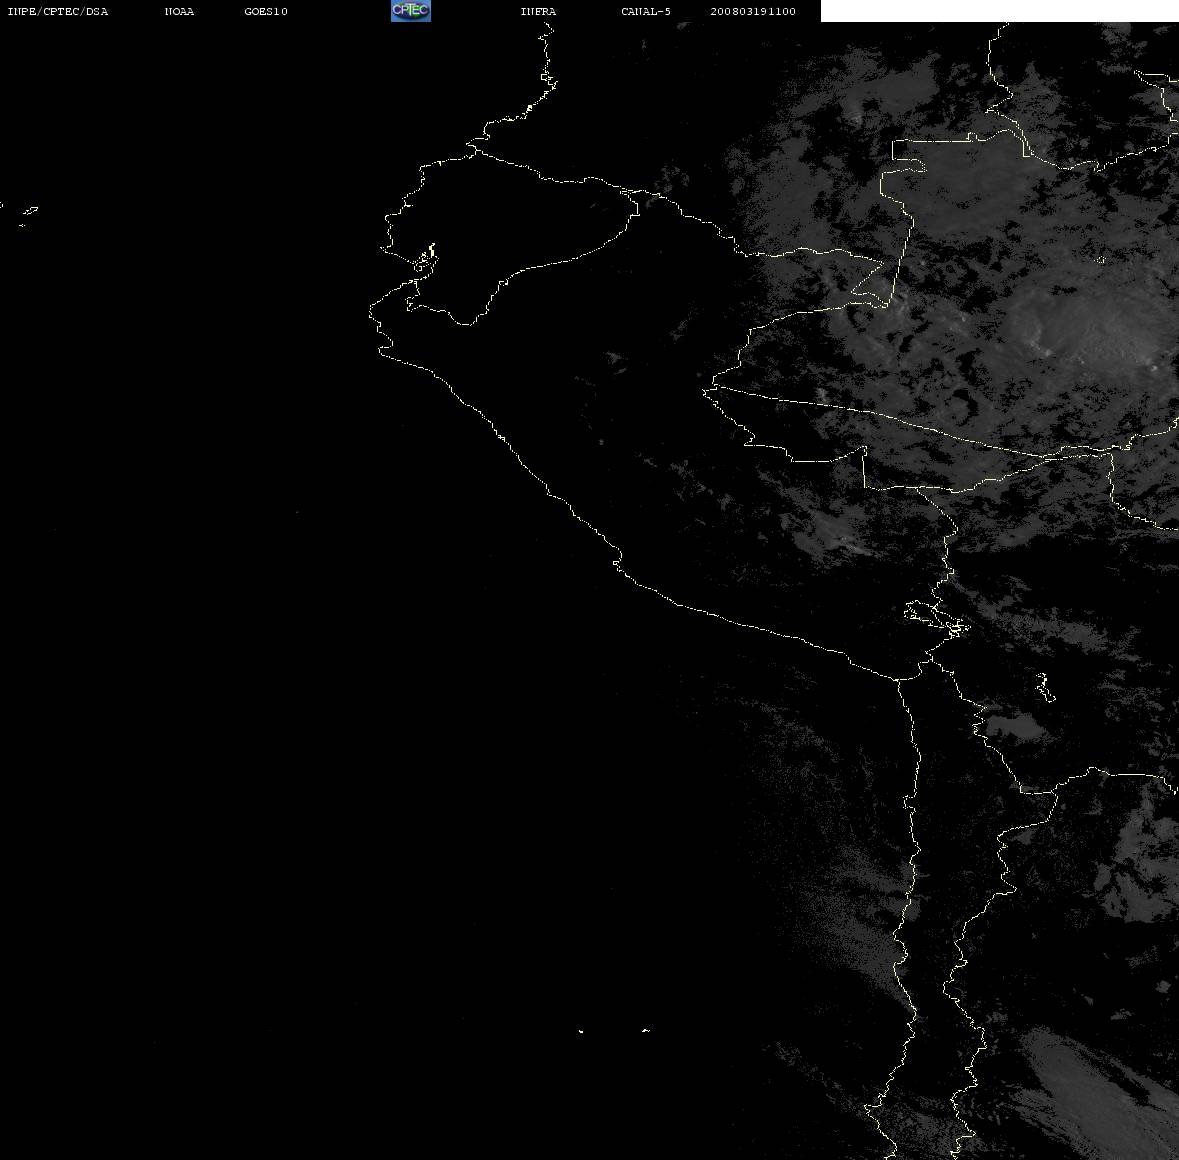Click the NOAA label in the header

(179, 11)
